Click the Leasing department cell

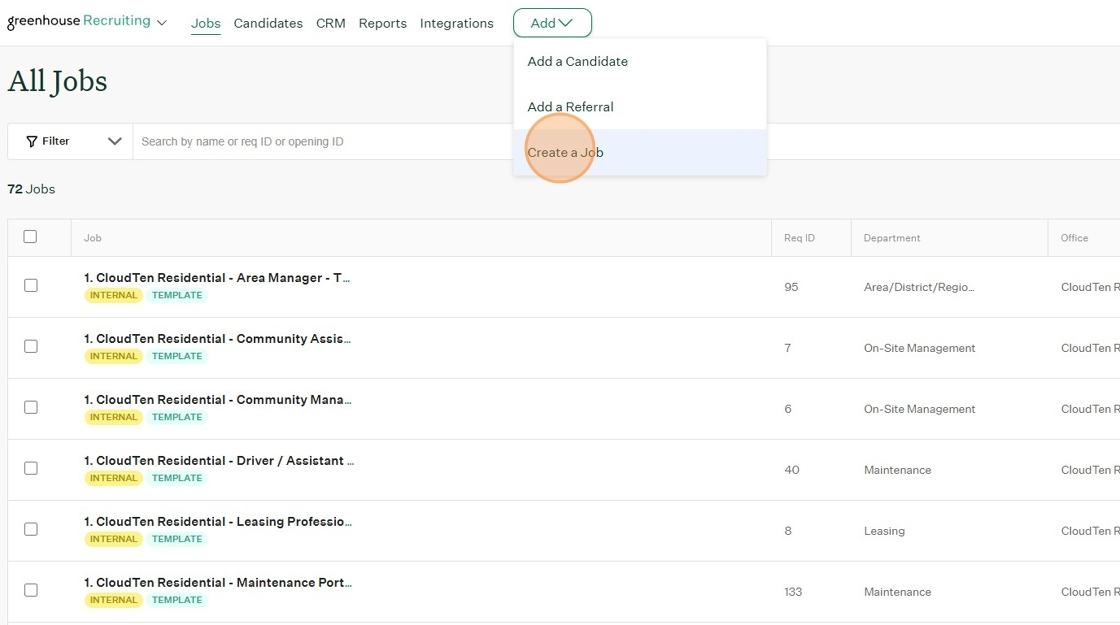(x=884, y=531)
